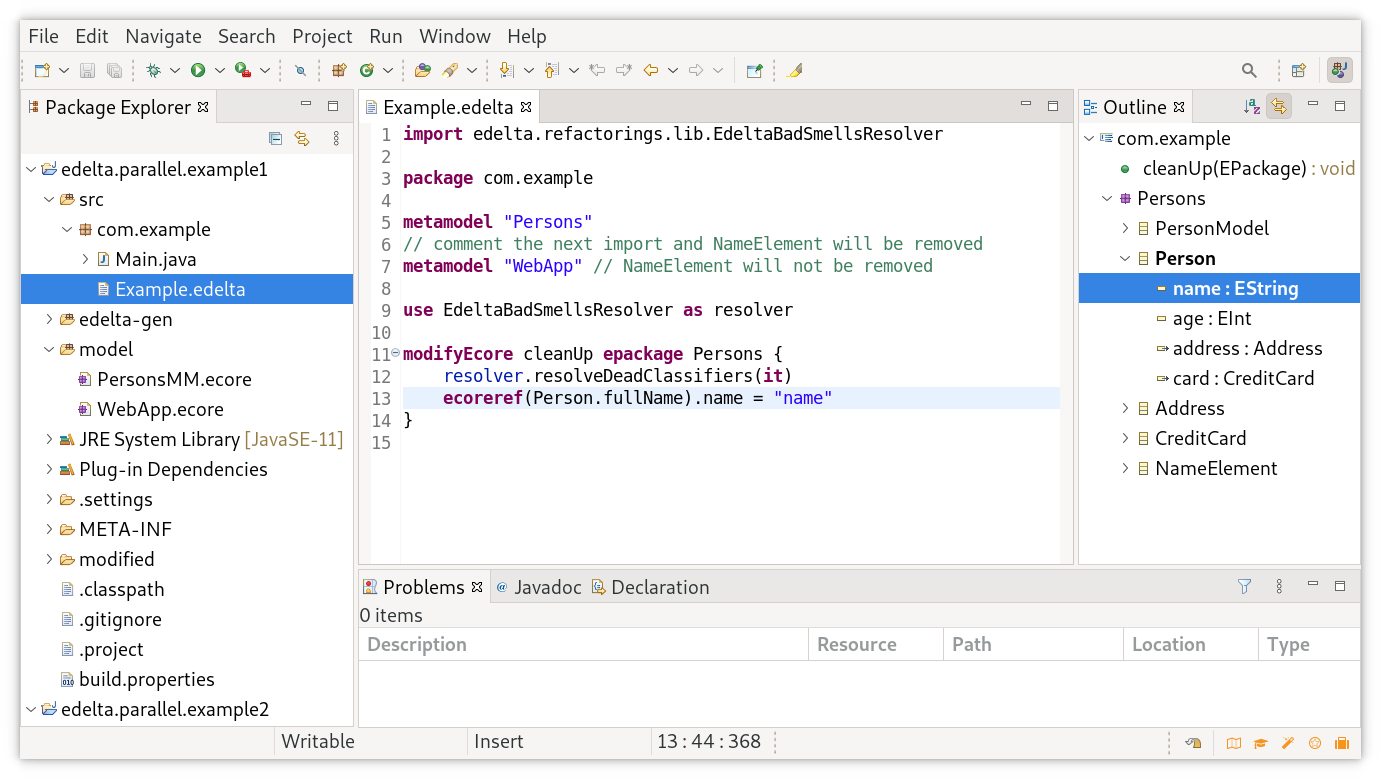The image size is (1381, 779).
Task: Create a new element with the New wizard icon
Action: pos(41,70)
